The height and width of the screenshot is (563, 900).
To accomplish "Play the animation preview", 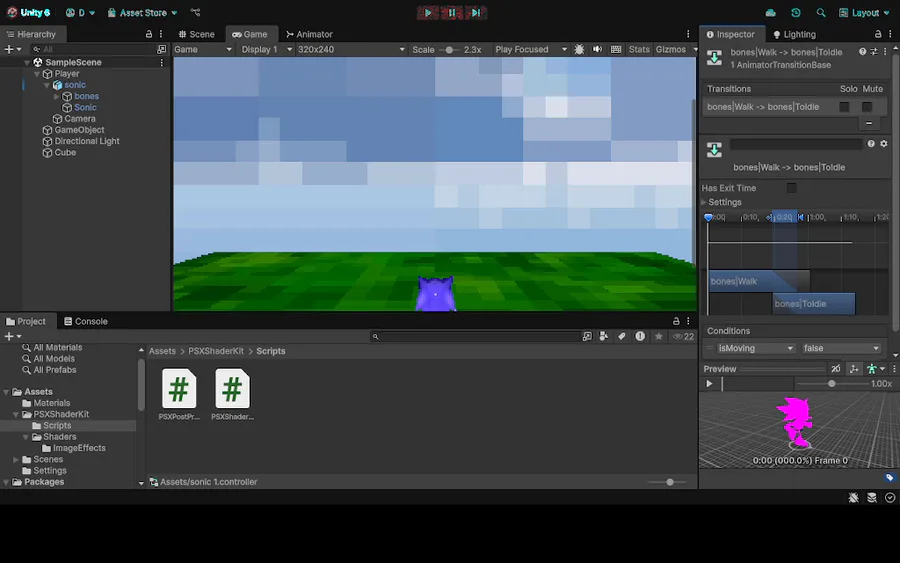I will coord(709,384).
